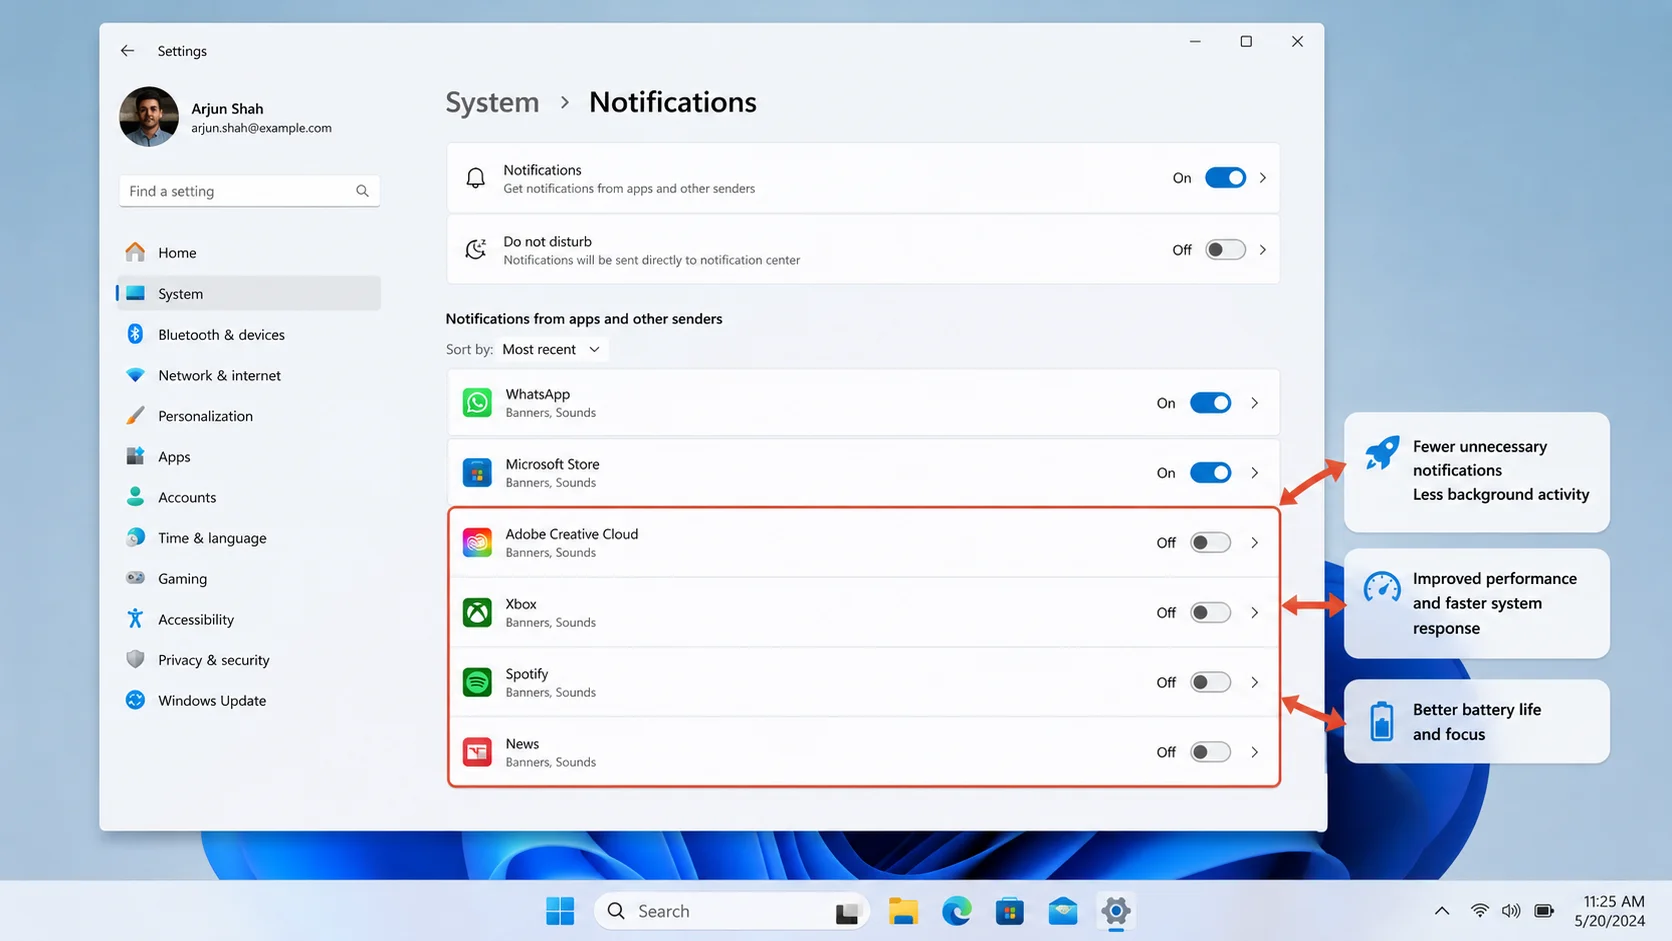1672x941 pixels.
Task: Click the Notifications bell icon
Action: click(x=476, y=178)
